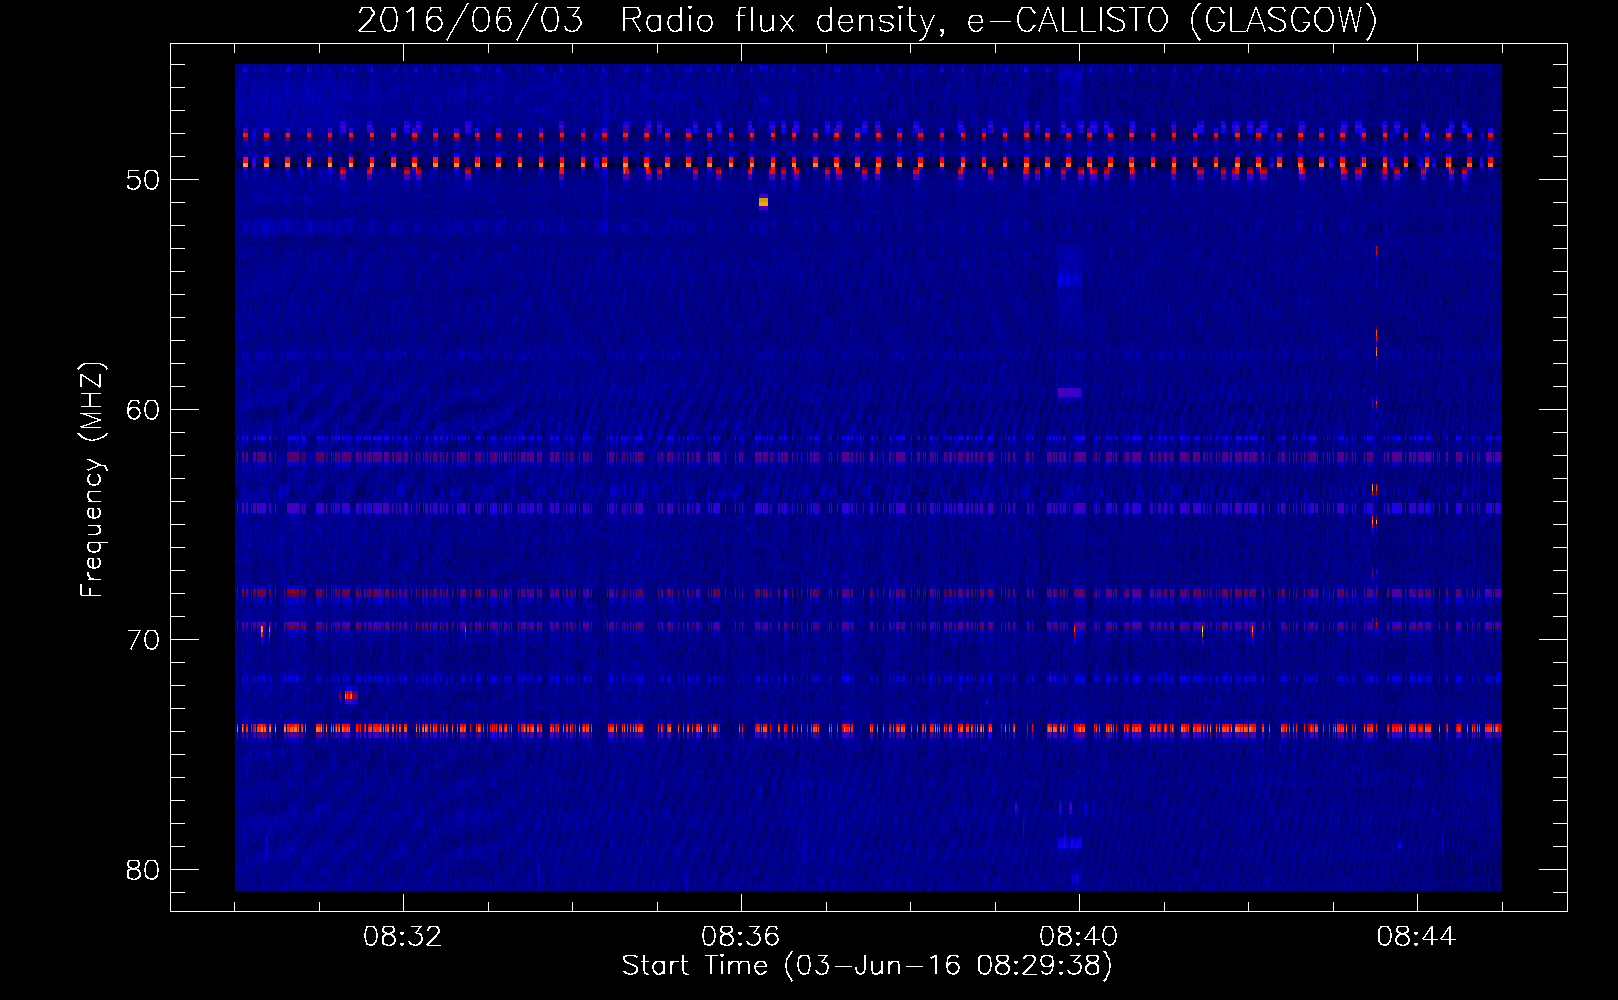Select the 08:36 time tick label
The height and width of the screenshot is (1000, 1618).
coord(741,937)
